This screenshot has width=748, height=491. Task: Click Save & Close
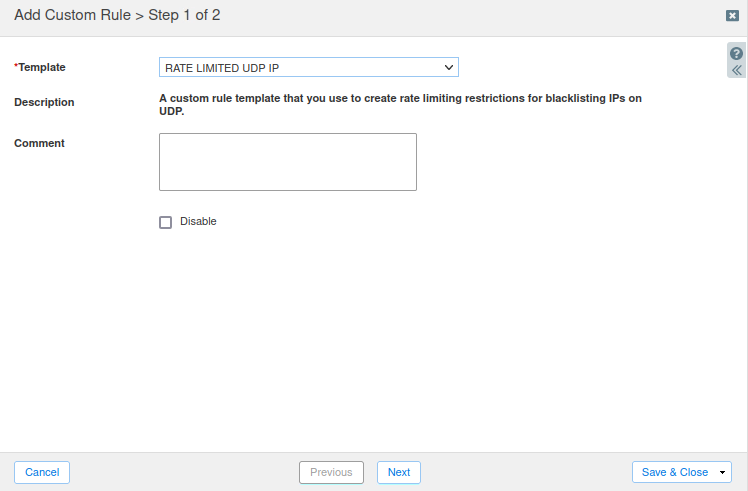674,472
